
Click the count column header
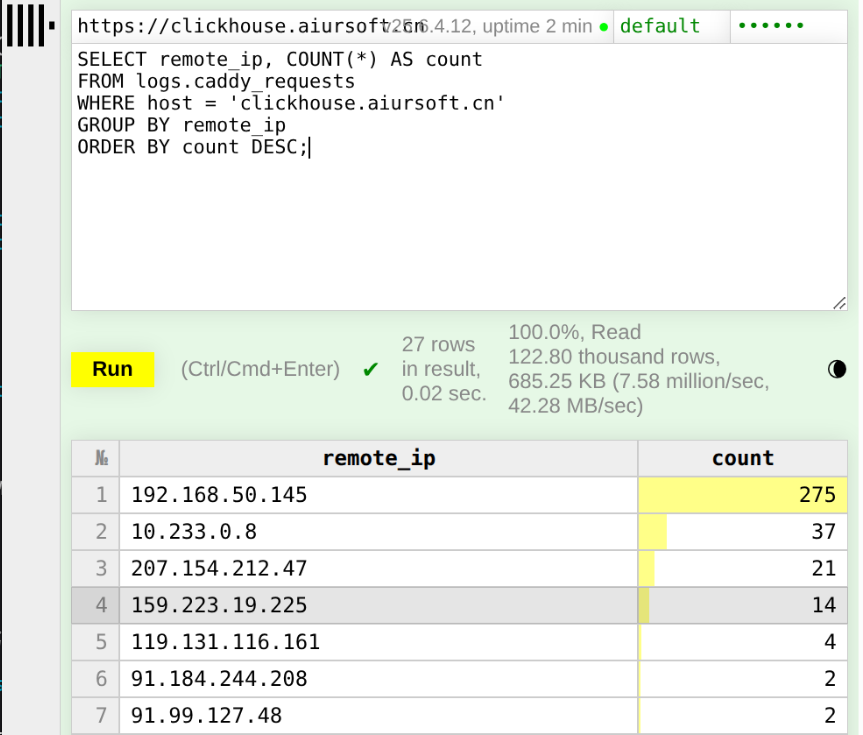(742, 458)
